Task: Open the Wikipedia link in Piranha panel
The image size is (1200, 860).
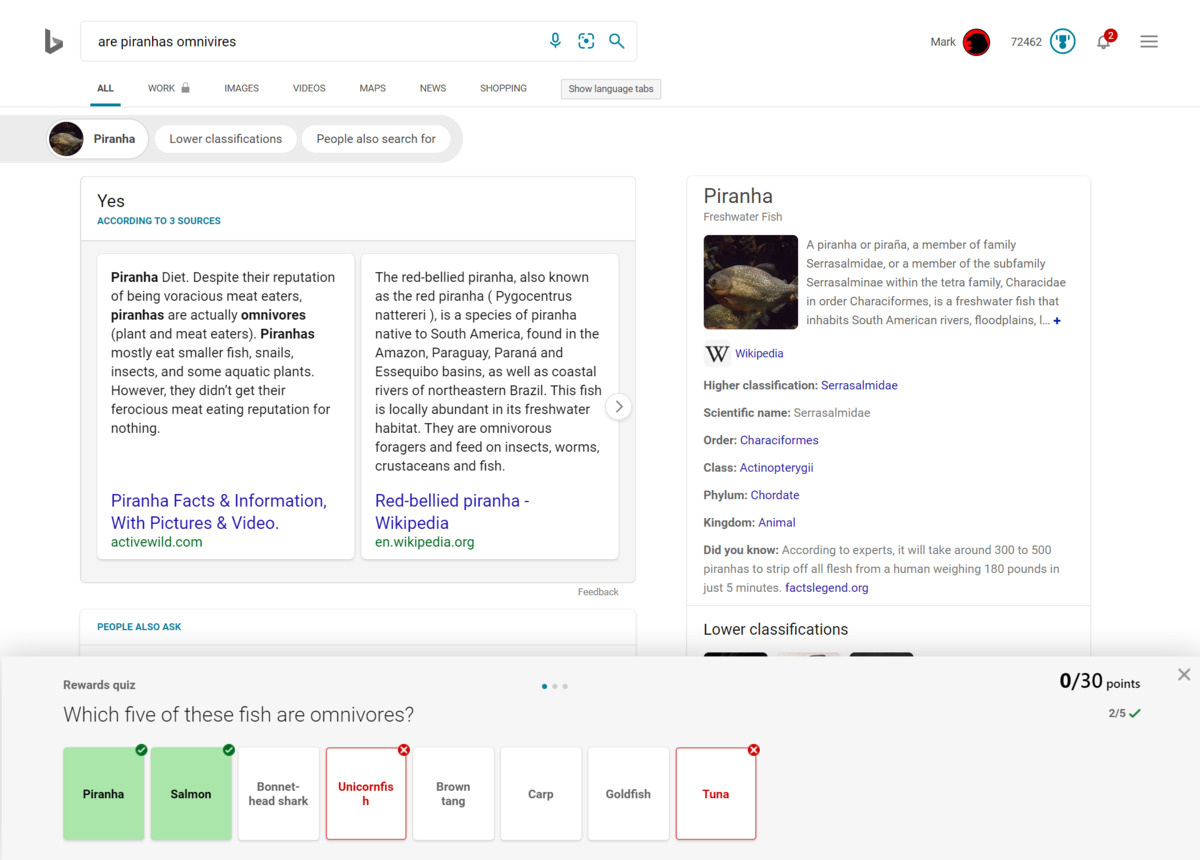Action: click(x=759, y=354)
